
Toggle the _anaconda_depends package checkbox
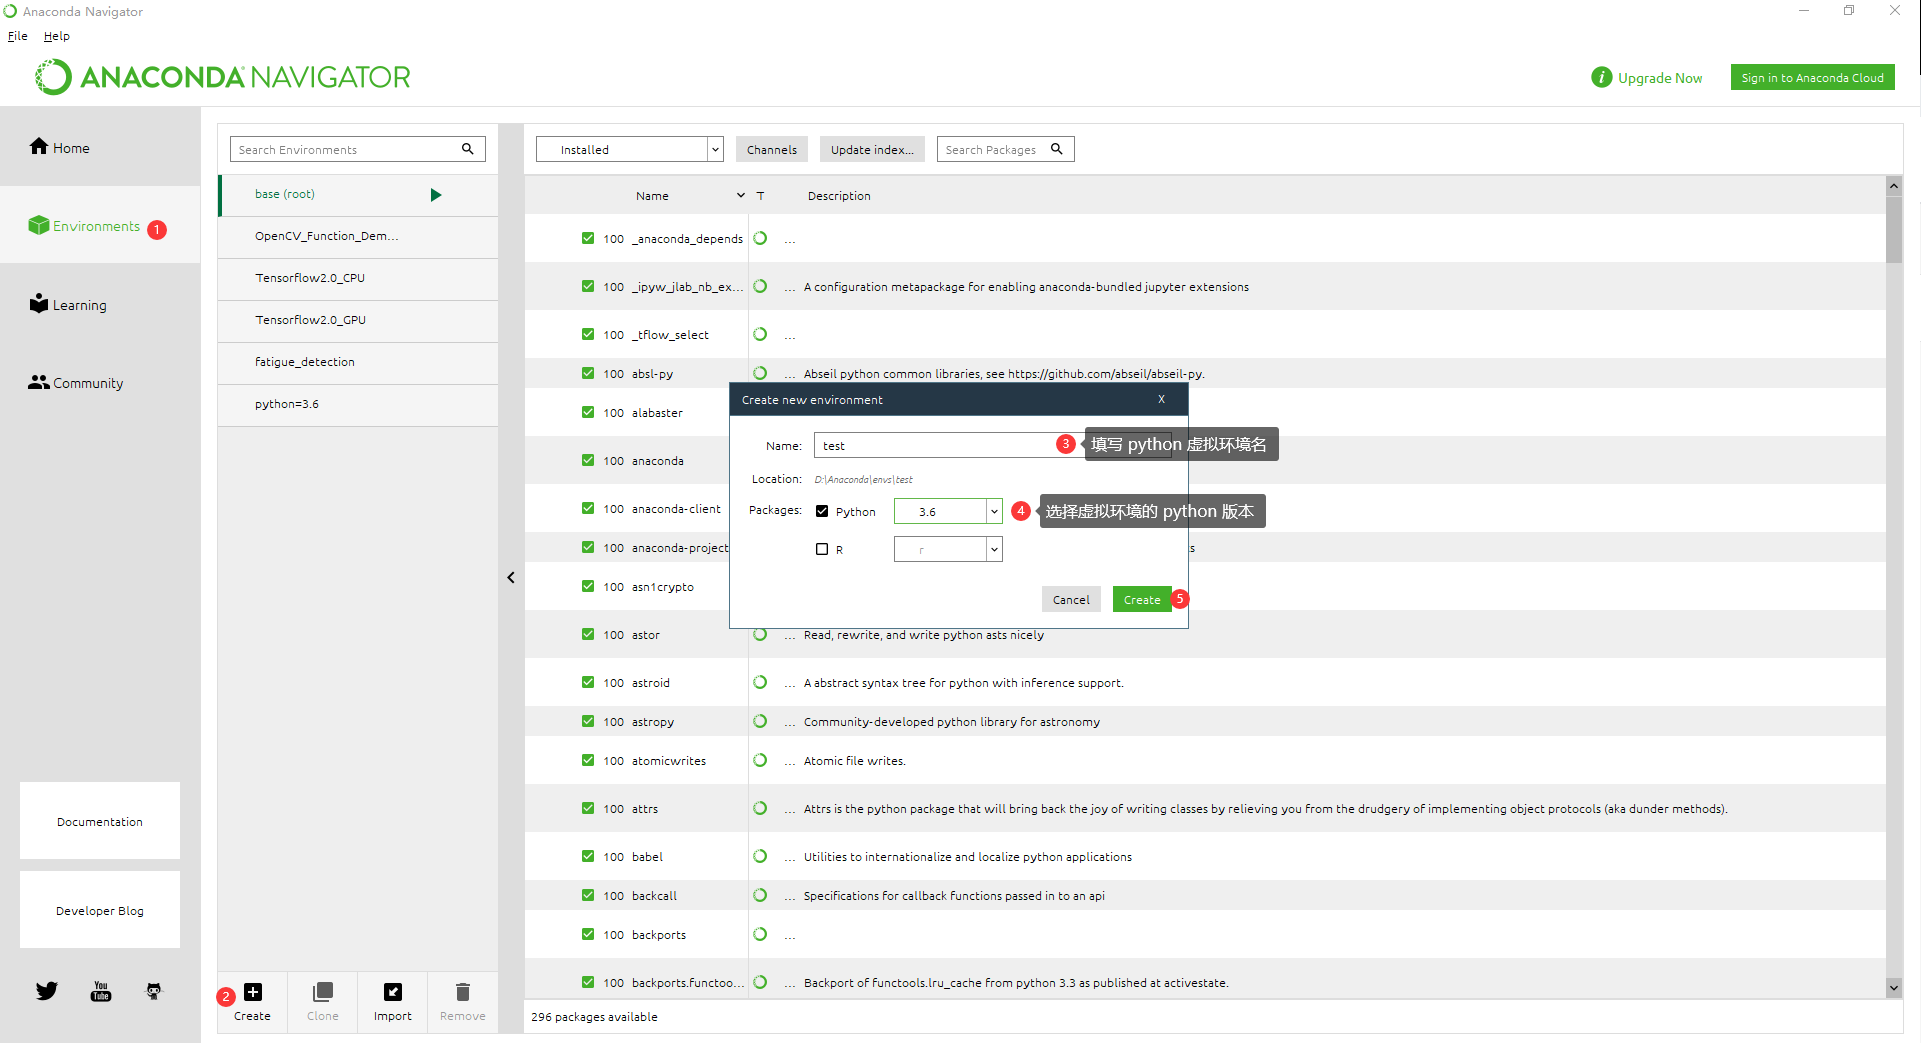coord(588,238)
